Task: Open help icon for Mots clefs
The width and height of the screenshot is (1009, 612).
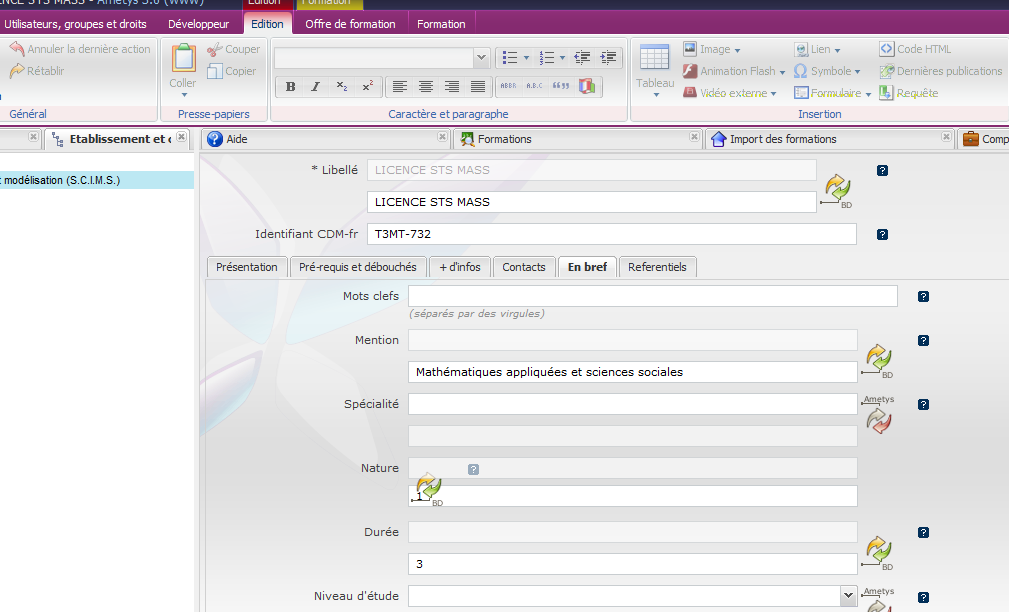Action: [x=923, y=297]
